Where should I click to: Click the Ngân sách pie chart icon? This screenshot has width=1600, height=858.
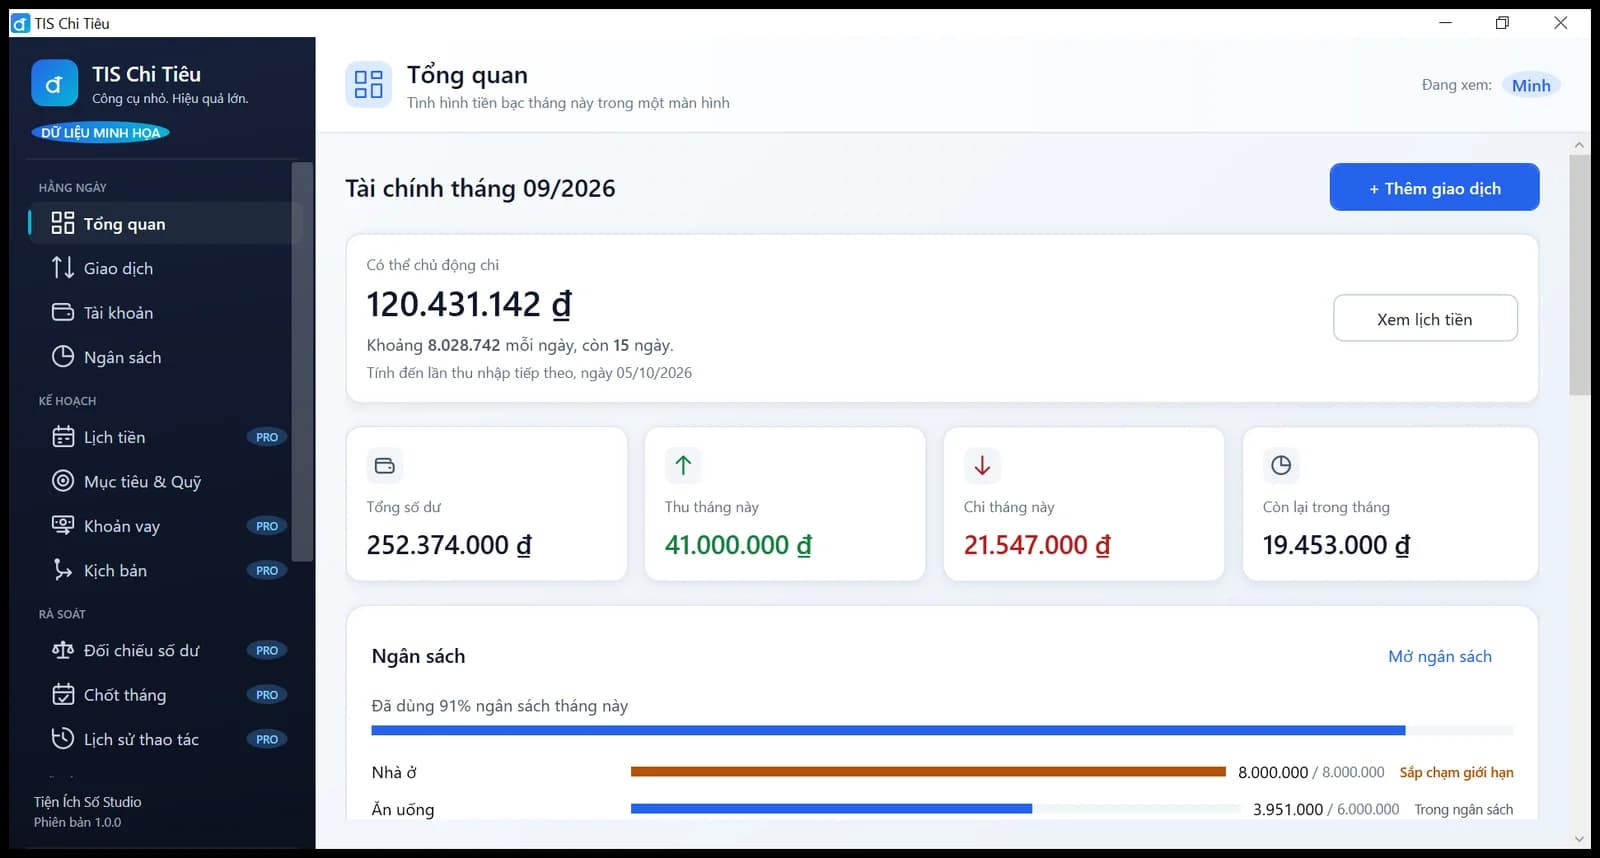coord(63,357)
